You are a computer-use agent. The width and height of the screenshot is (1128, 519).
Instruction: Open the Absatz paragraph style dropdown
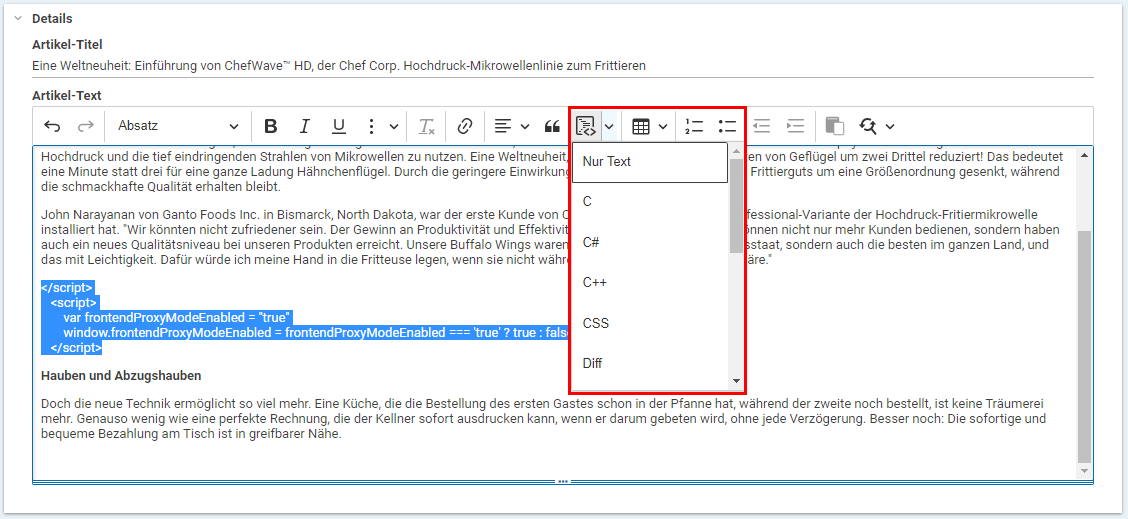pyautogui.click(x=178, y=126)
